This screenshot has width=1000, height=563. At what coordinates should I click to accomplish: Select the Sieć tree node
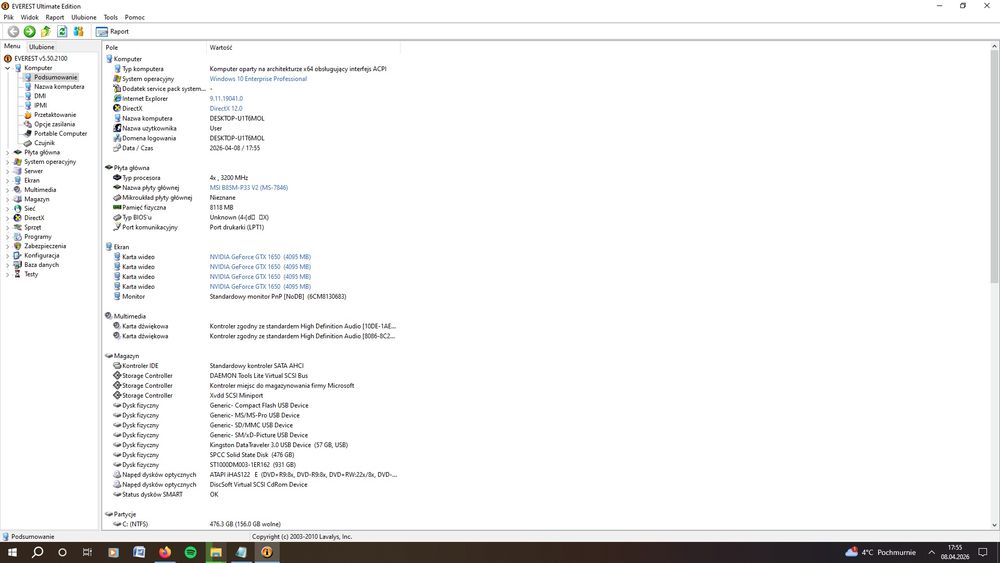pos(30,208)
